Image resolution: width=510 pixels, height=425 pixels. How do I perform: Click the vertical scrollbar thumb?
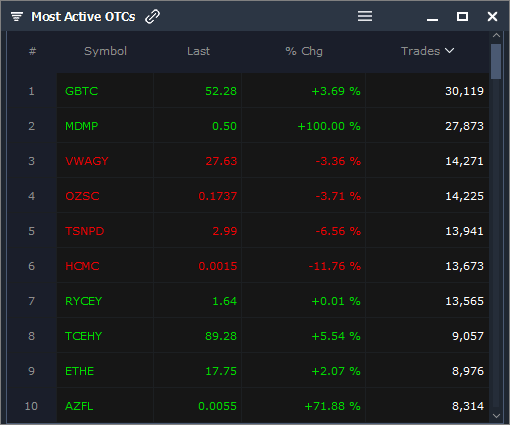[496, 61]
